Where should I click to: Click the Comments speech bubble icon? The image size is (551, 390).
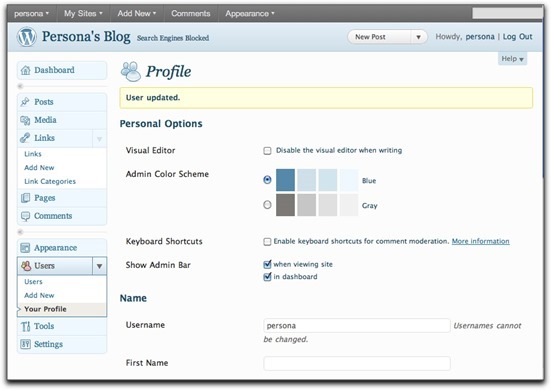pyautogui.click(x=25, y=216)
